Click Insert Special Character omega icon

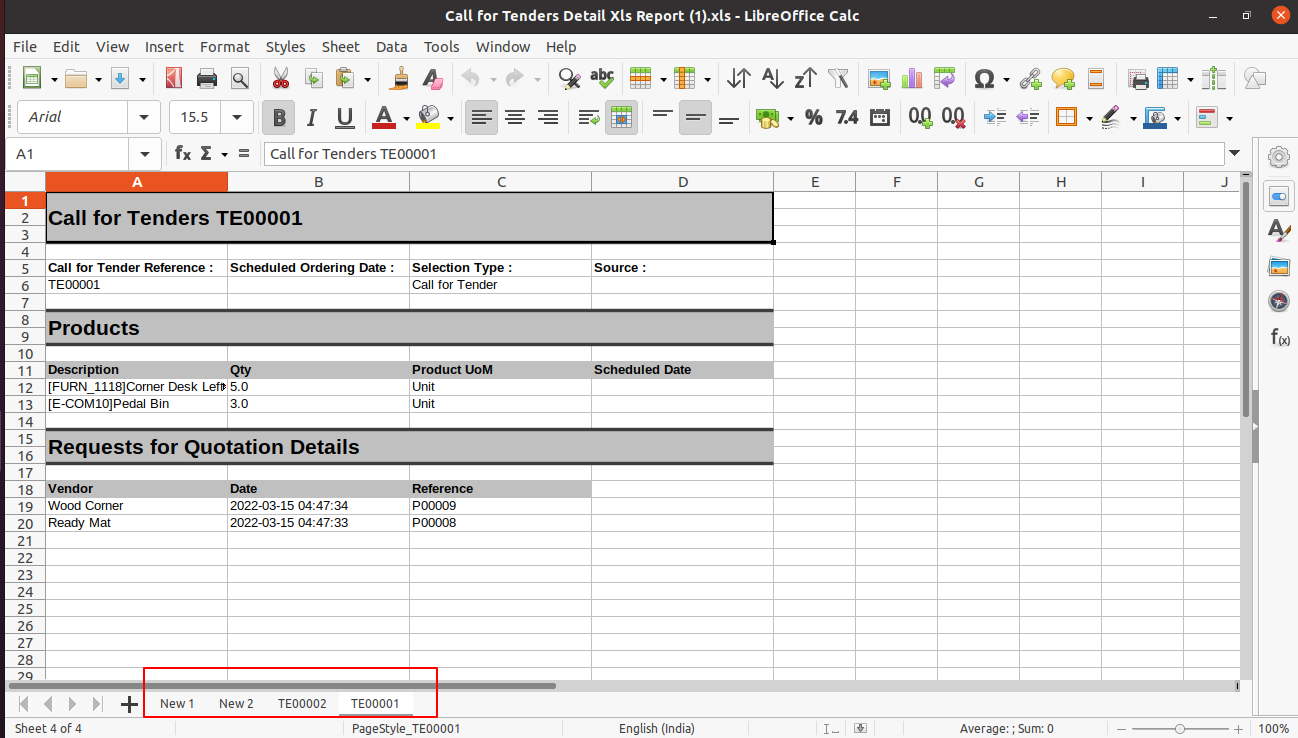coord(984,79)
